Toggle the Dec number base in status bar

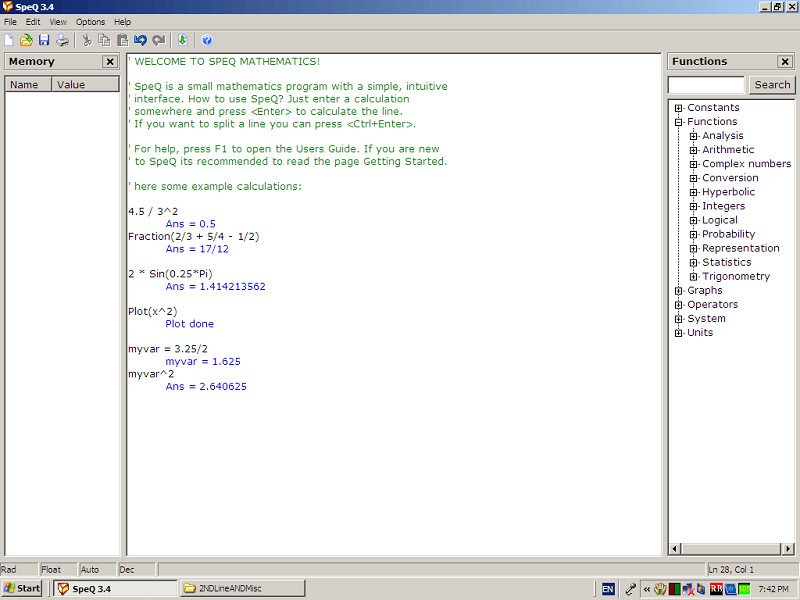click(127, 569)
